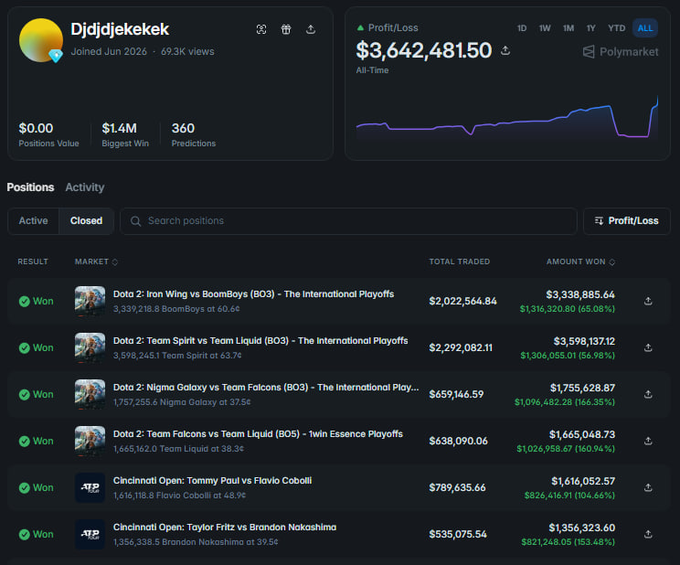Select the YTD time range
This screenshot has width=680, height=565.
click(616, 28)
